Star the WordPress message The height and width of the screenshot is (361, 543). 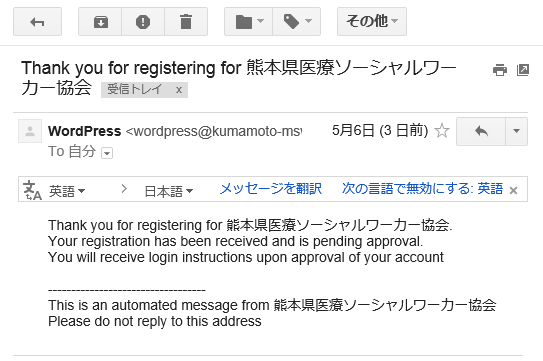point(442,131)
